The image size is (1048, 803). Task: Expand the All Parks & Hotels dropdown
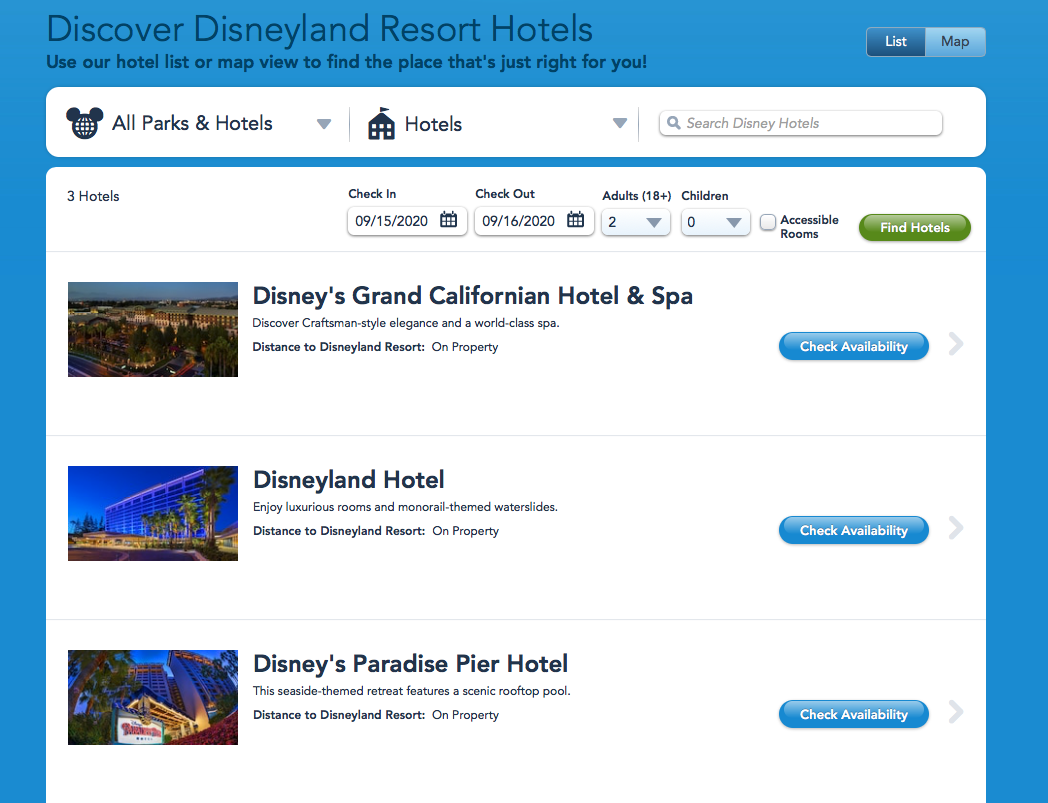(323, 124)
